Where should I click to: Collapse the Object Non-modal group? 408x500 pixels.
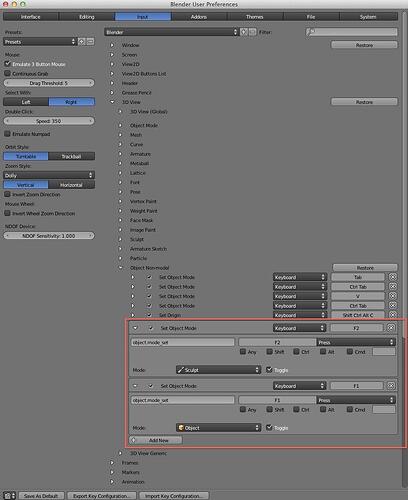120,268
